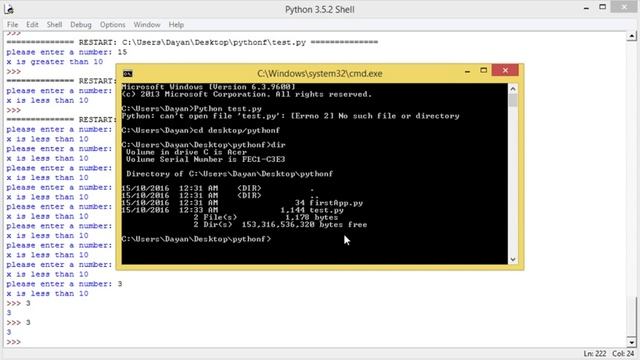
Task: Click the Python Shell title bar icon
Action: 9,9
